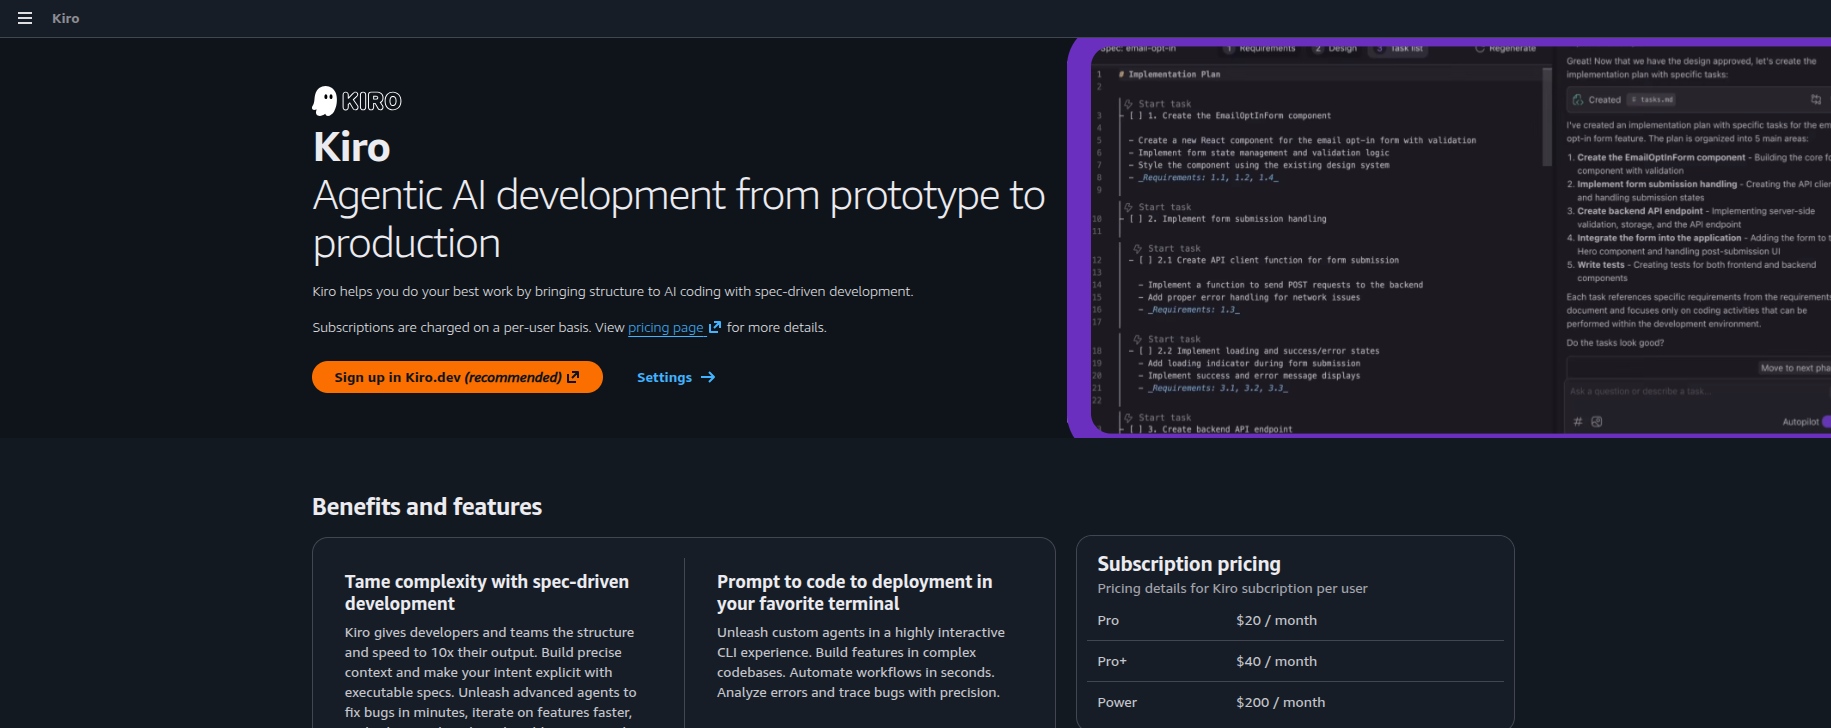Click the Kiro IDE preview screenshot
1831x728 pixels.
click(x=1449, y=238)
